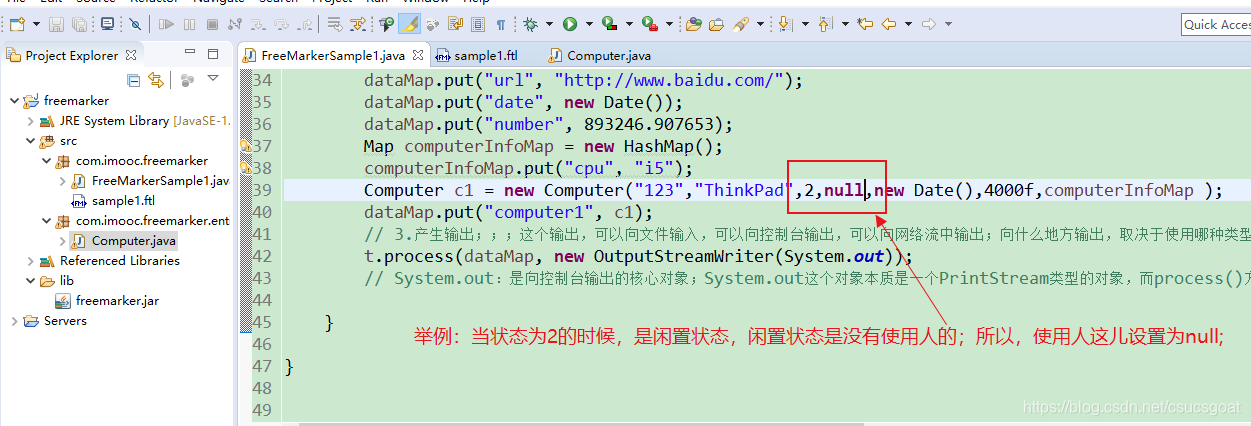Click the warning marker on line 37

click(x=245, y=146)
